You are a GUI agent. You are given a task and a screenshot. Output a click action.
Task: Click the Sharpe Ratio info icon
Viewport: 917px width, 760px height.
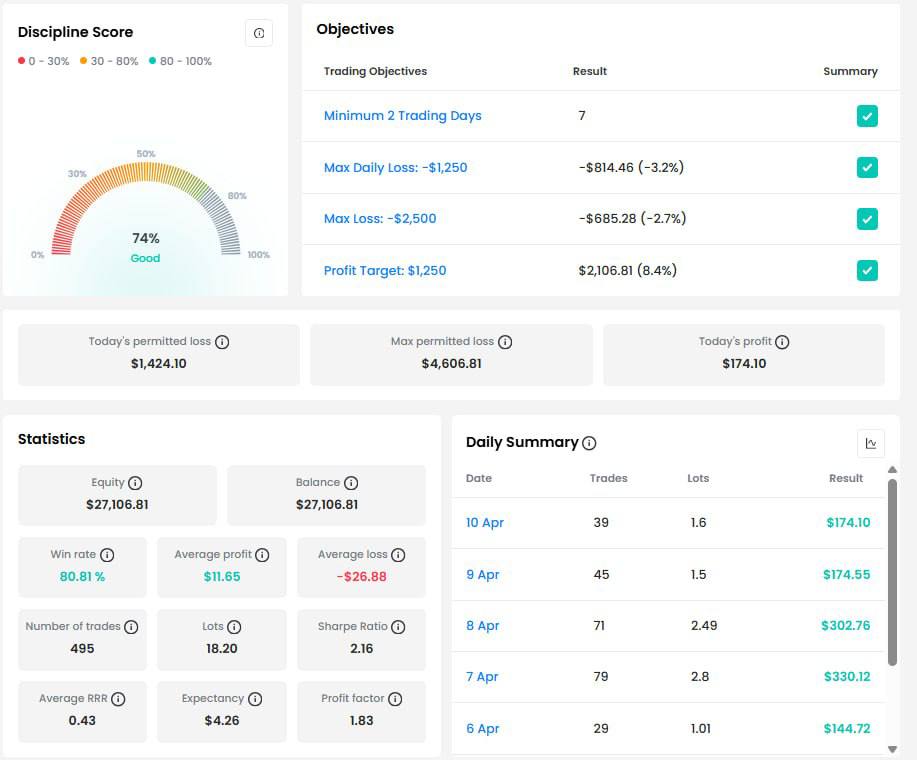coord(398,627)
